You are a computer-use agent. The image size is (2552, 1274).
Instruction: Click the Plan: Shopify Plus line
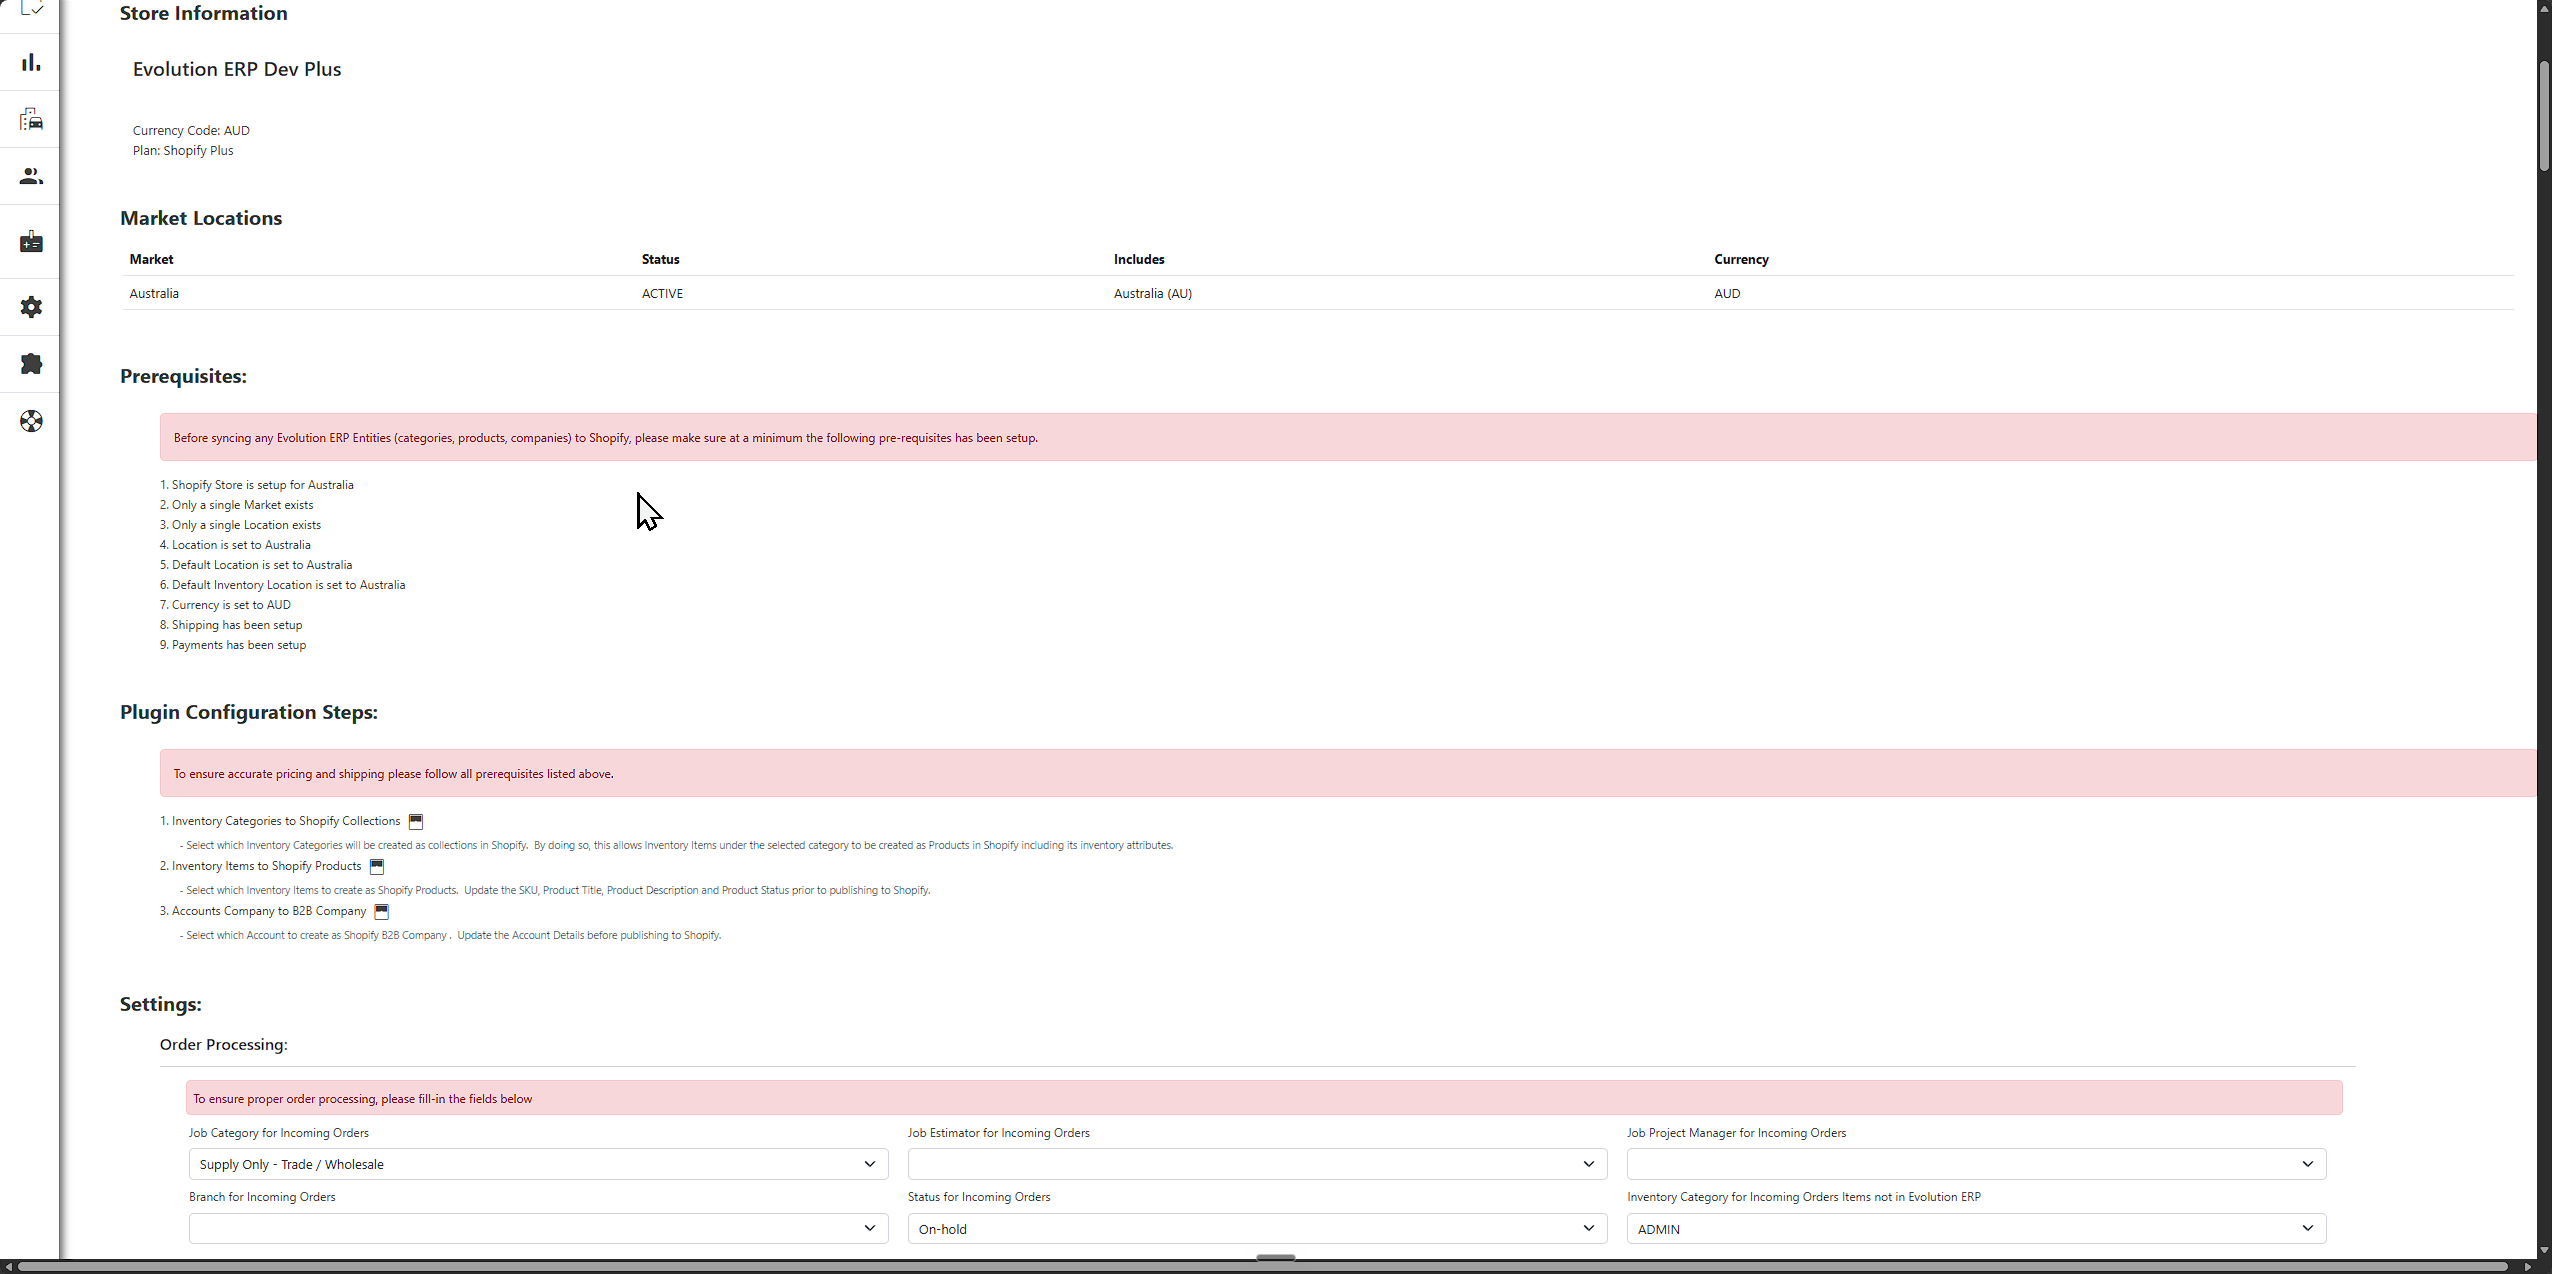coord(183,150)
